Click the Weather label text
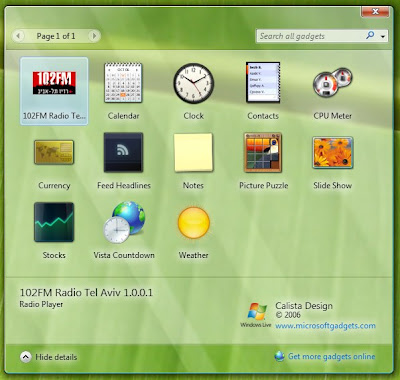 coord(193,255)
